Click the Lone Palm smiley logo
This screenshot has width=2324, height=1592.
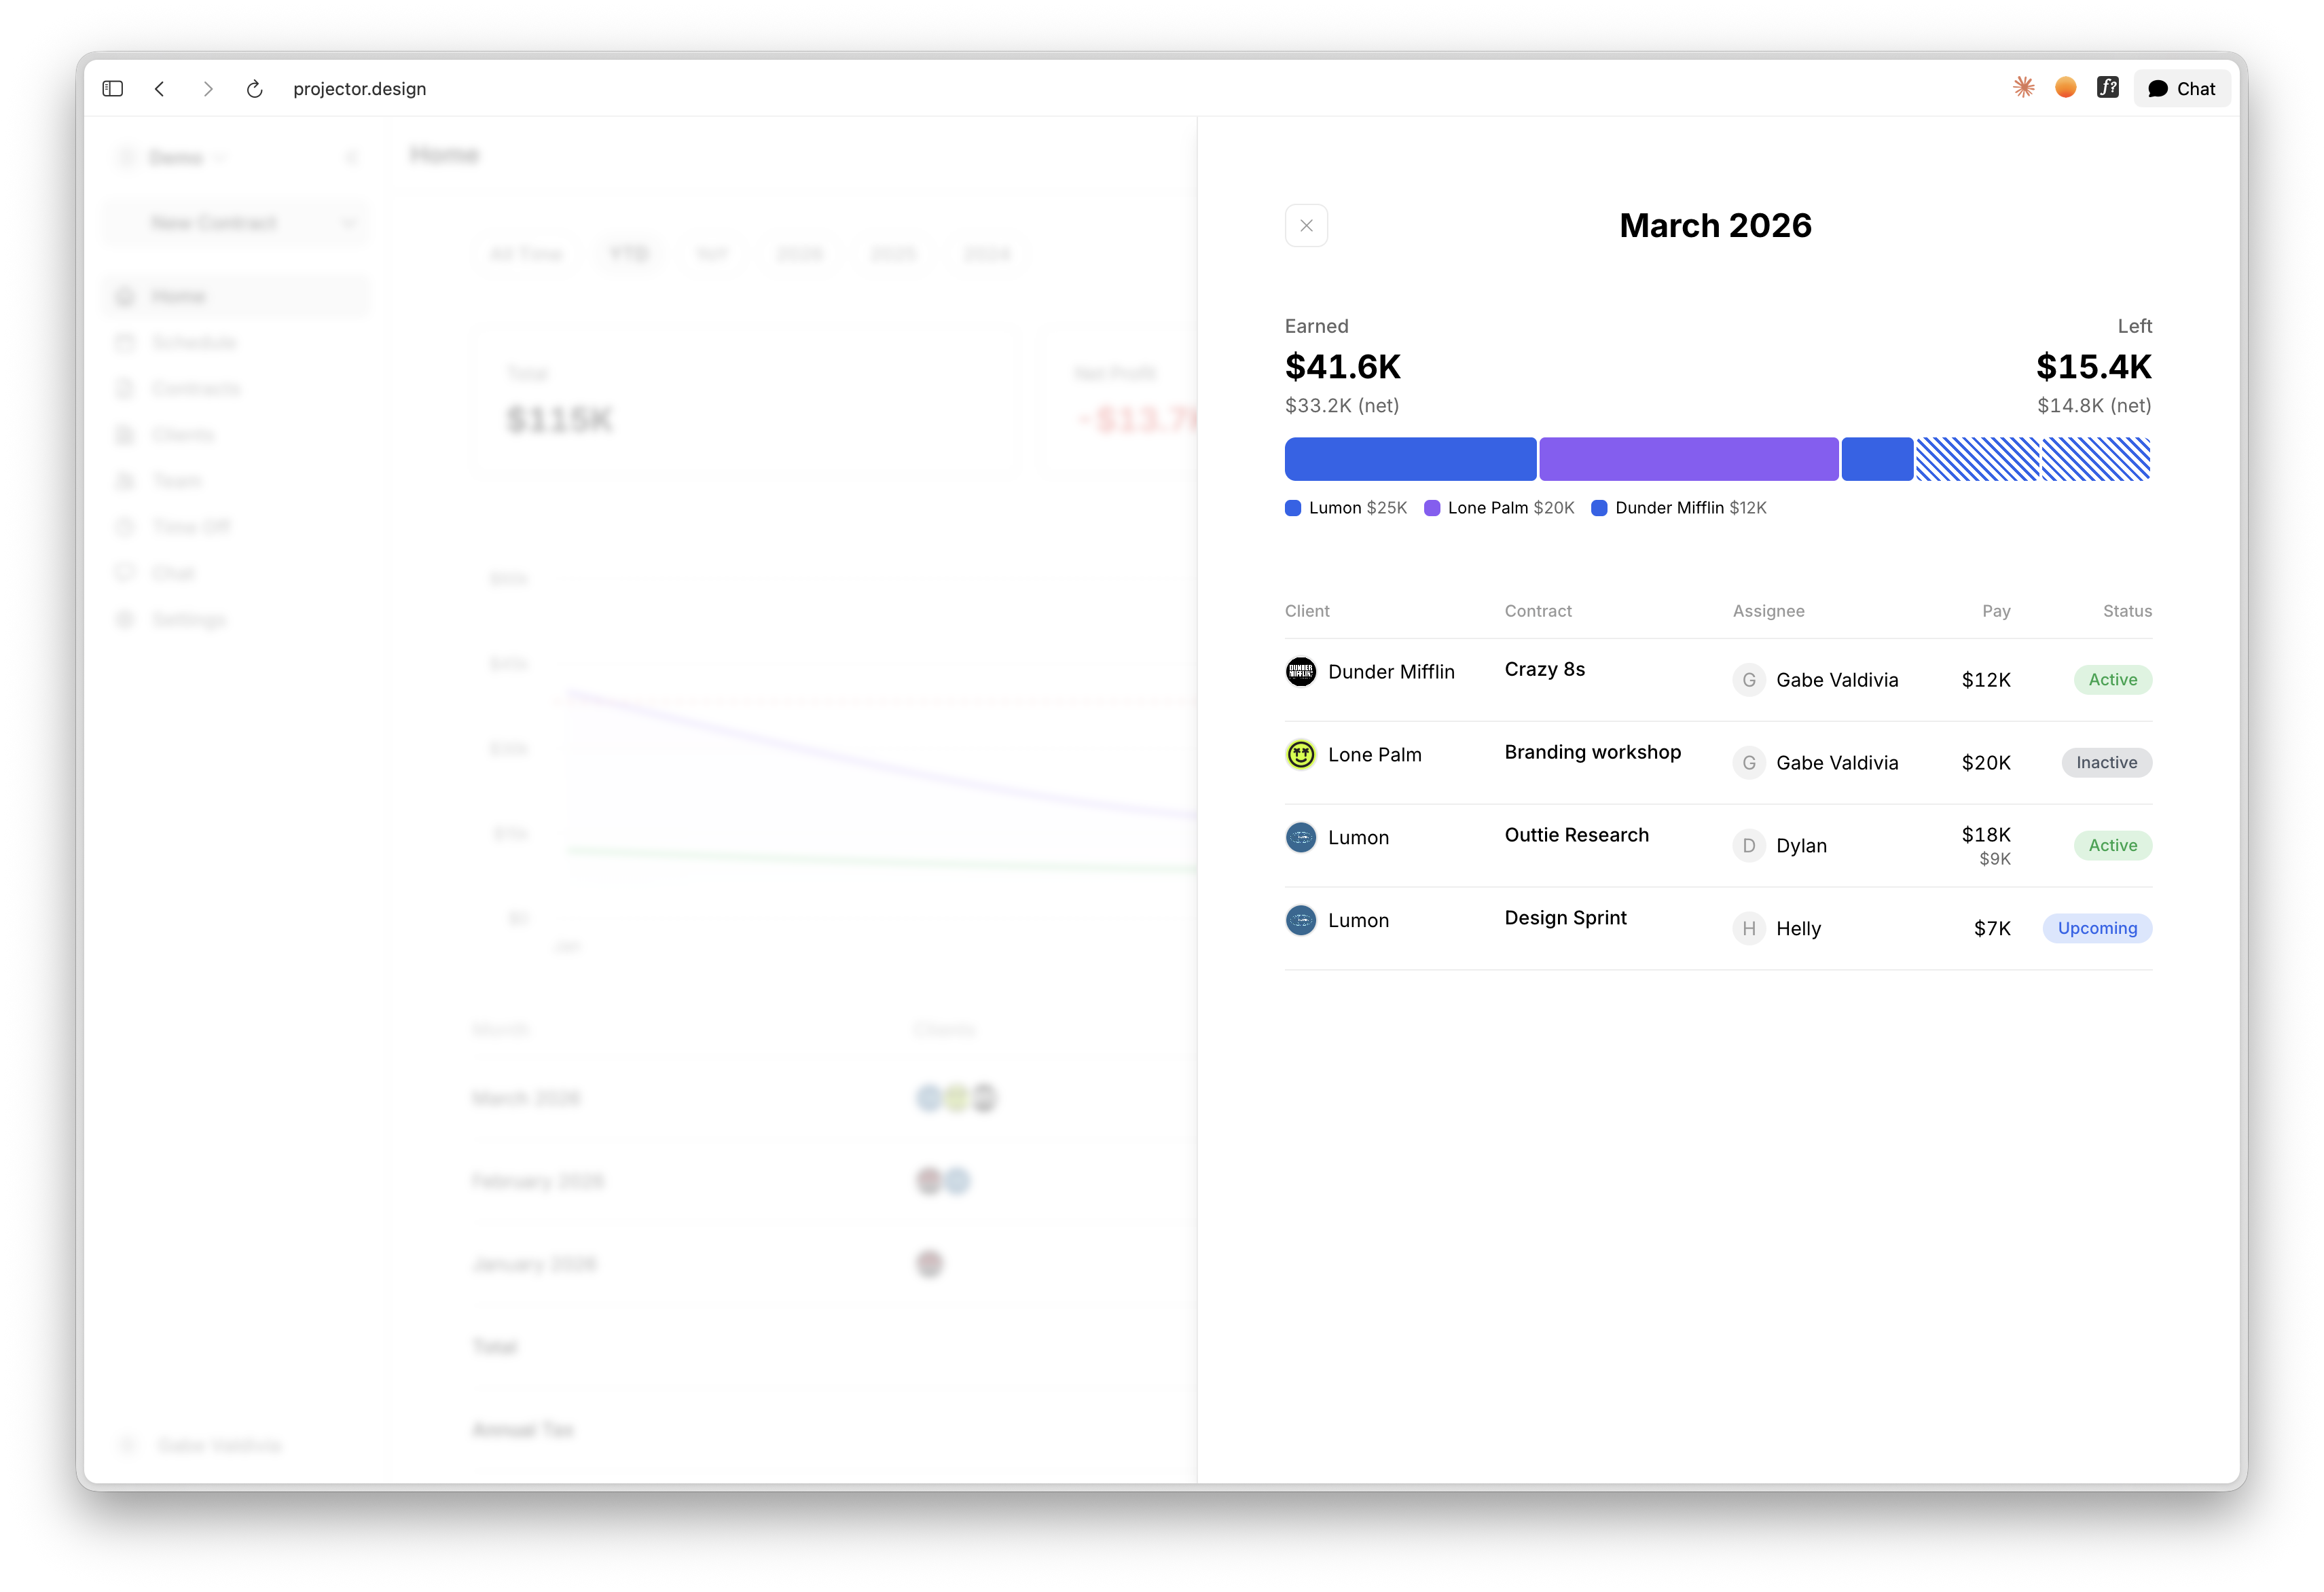(1300, 755)
